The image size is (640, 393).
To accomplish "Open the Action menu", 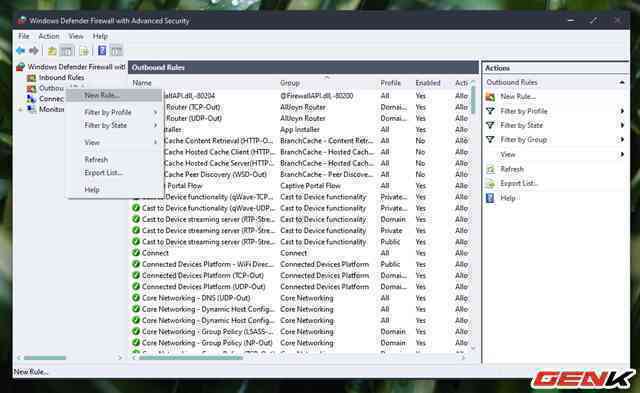I will (49, 36).
